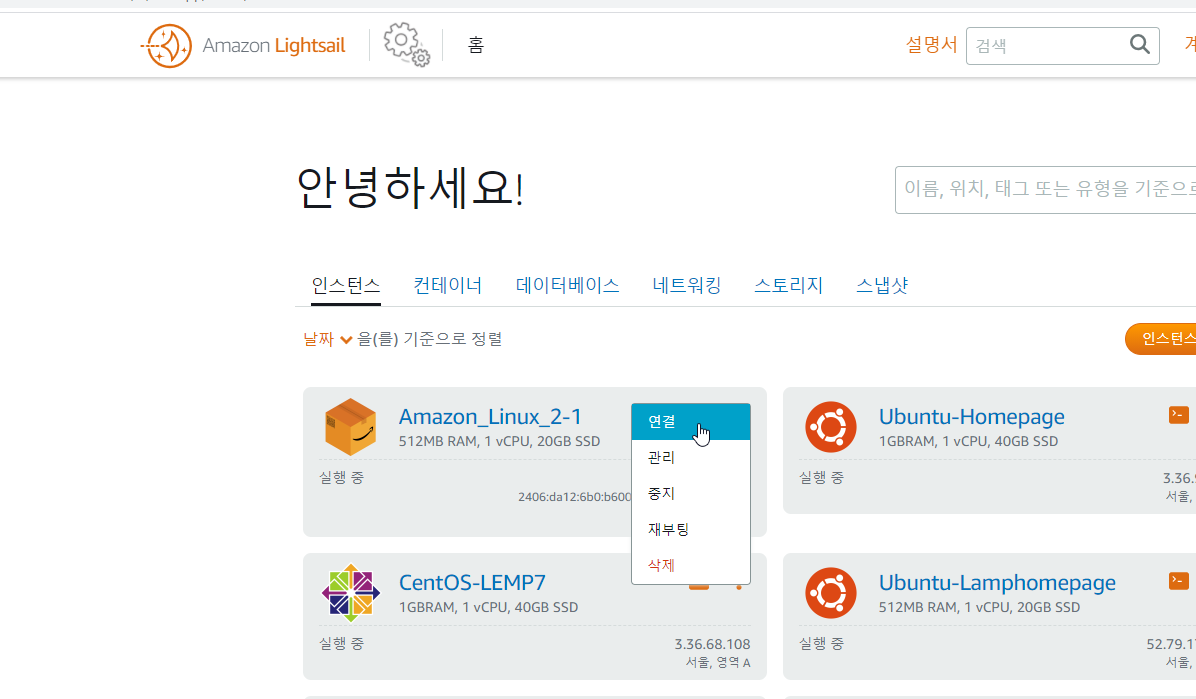Image resolution: width=1196 pixels, height=699 pixels.
Task: Click the Amazon Lightsail logo
Action: coord(243,46)
